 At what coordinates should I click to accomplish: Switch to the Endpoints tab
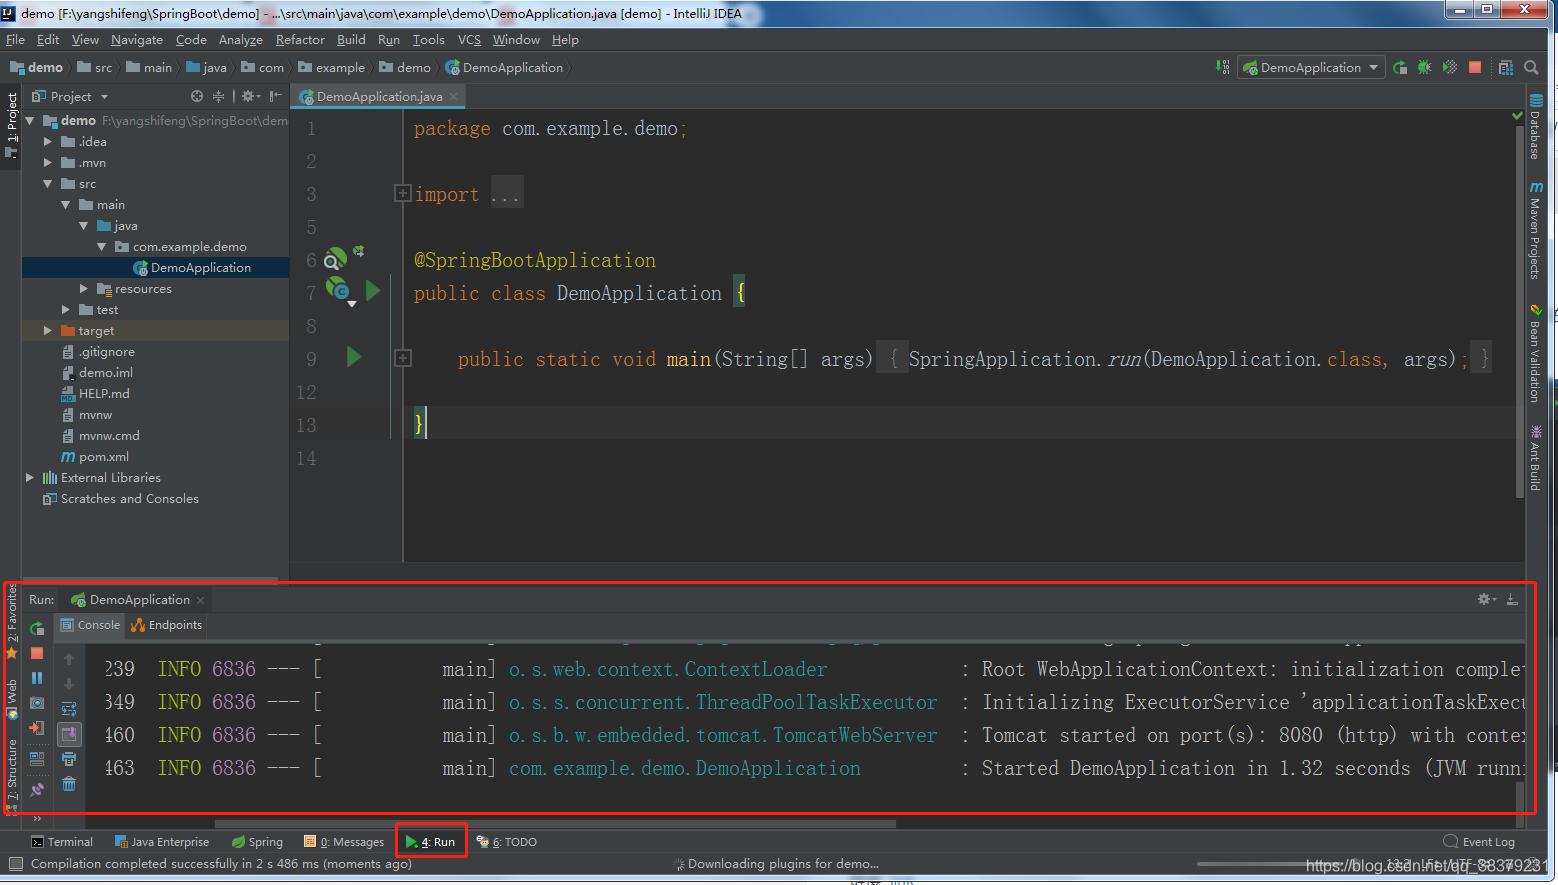pyautogui.click(x=166, y=625)
